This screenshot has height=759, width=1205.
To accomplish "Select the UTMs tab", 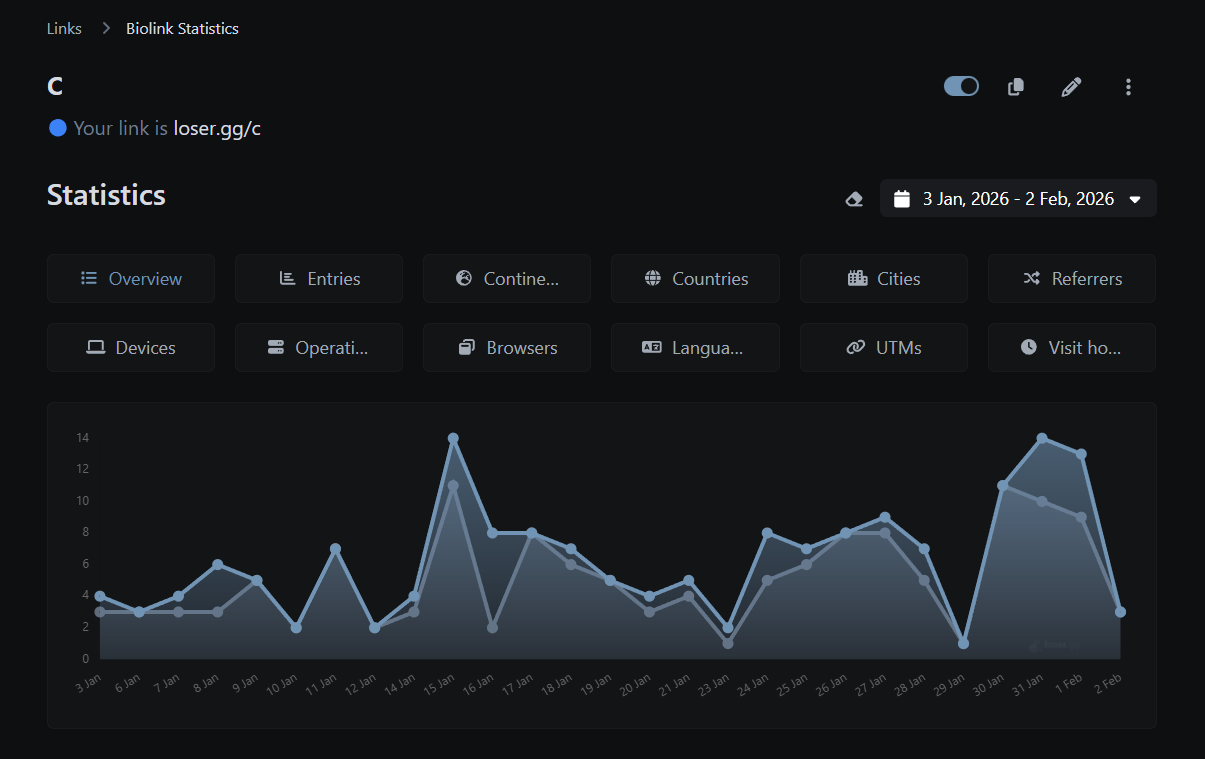I will 884,347.
